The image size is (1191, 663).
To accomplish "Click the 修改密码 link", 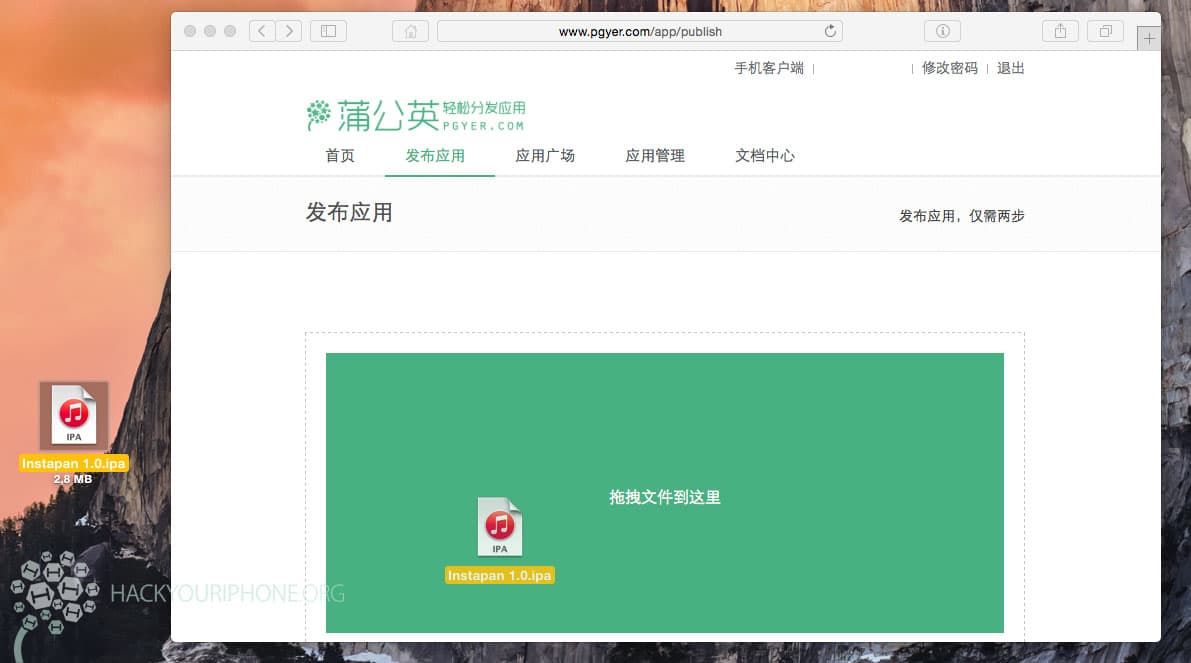I will [x=950, y=68].
